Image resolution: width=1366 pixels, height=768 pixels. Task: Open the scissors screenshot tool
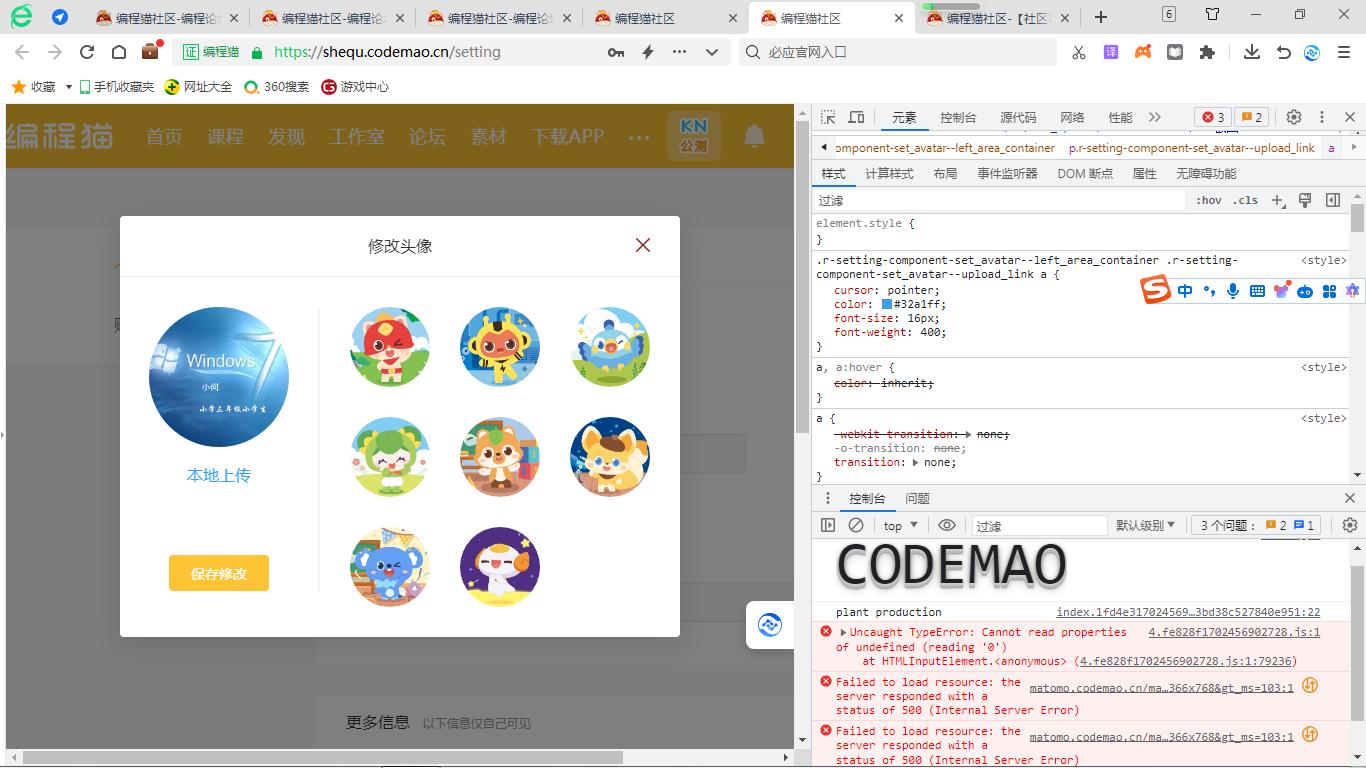[x=1079, y=52]
